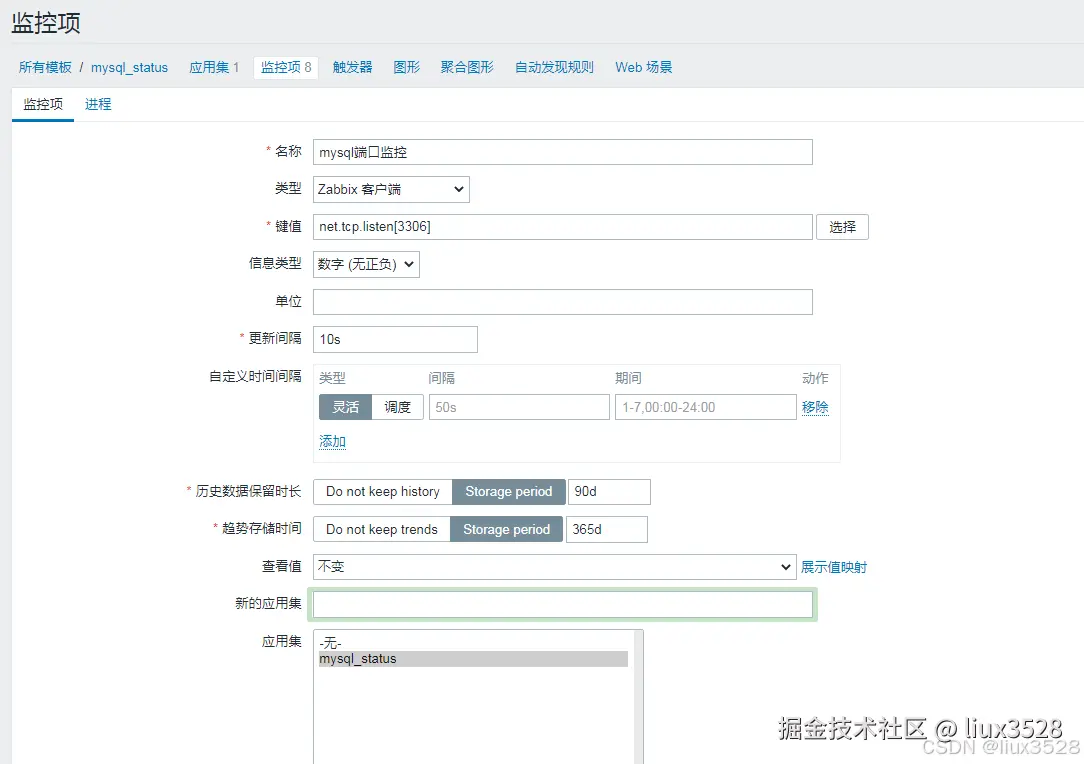1084x764 pixels.
Task: Open the 类型 dropdown showing Zabbix 客户端
Action: (x=390, y=189)
